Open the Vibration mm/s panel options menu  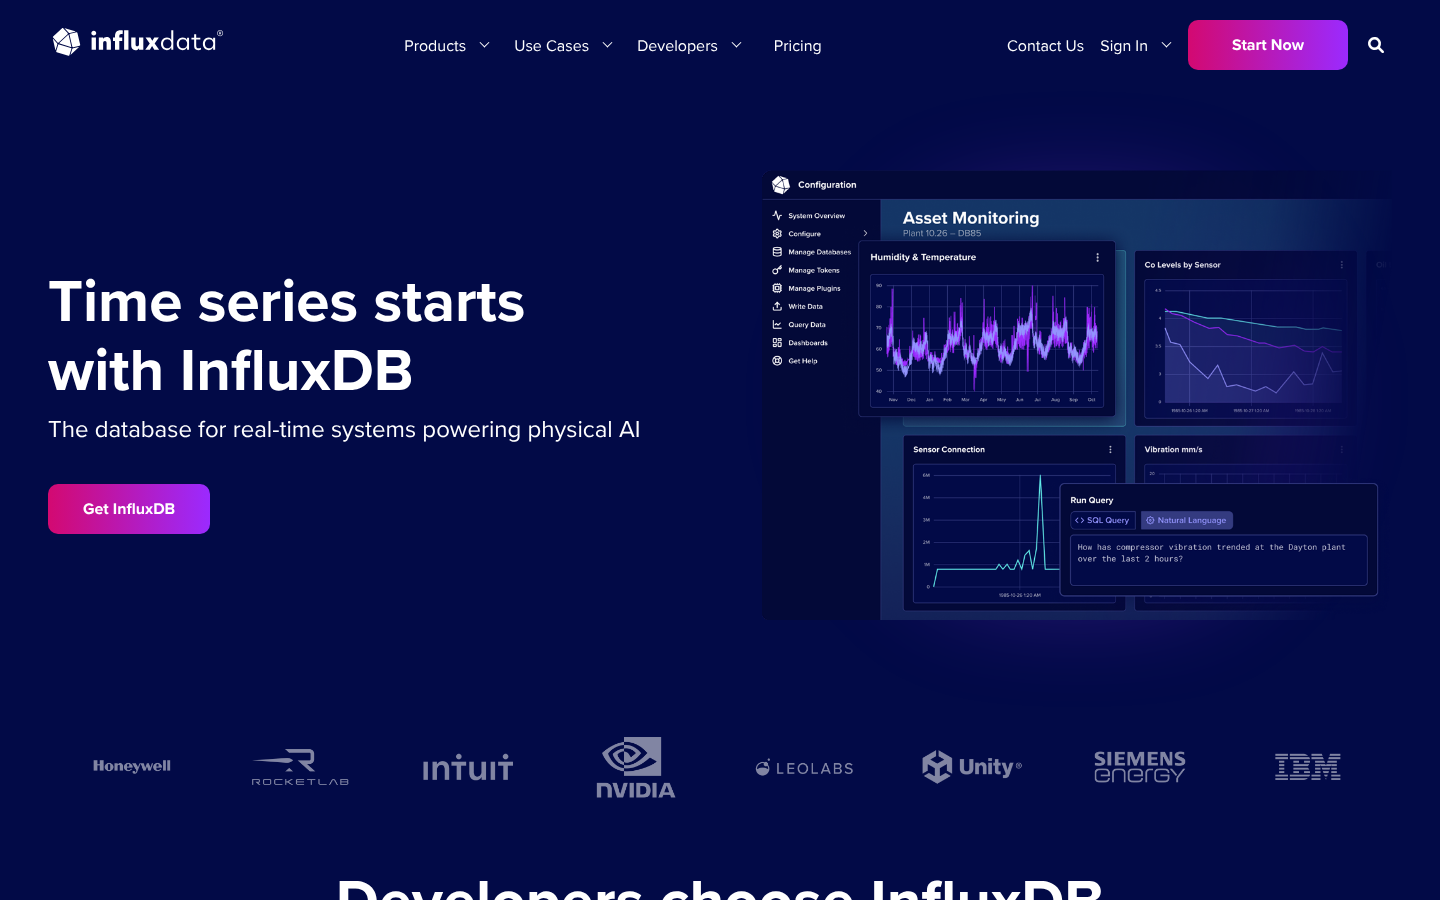point(1341,449)
